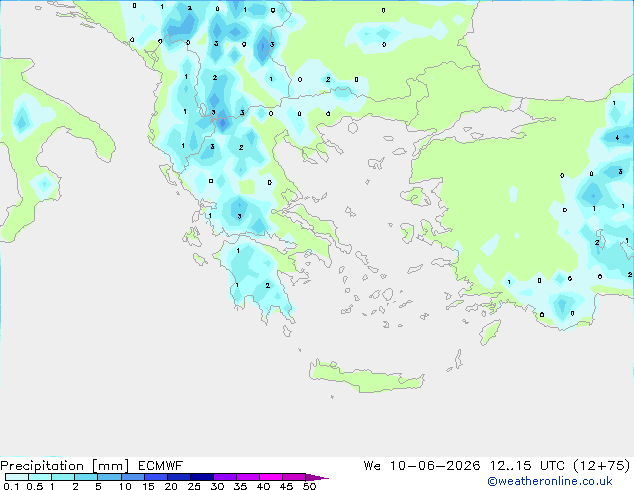Pick the legend swatch between 0.1 and 0.5
The image size is (634, 490).
point(17,477)
